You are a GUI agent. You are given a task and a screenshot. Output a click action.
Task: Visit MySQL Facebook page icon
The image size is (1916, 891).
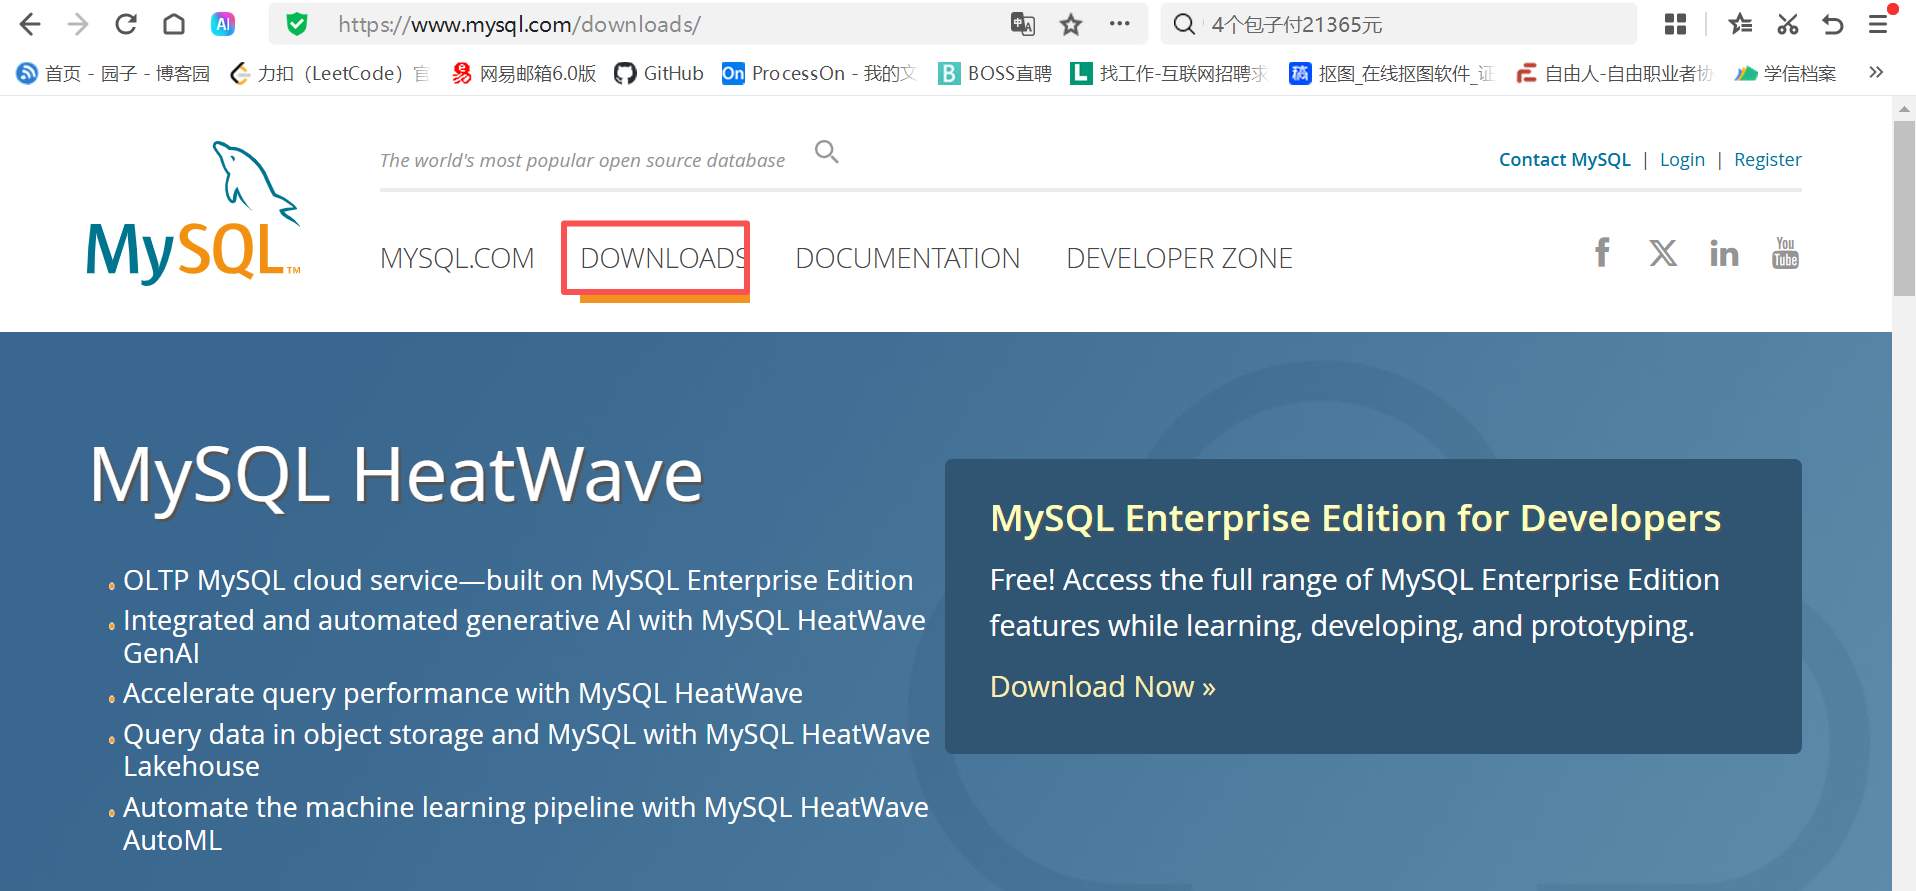(1602, 252)
